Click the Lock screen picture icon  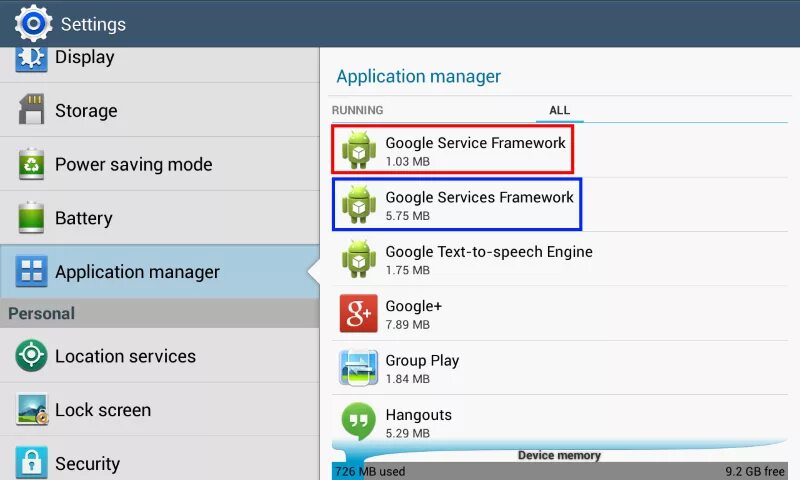(x=32, y=409)
